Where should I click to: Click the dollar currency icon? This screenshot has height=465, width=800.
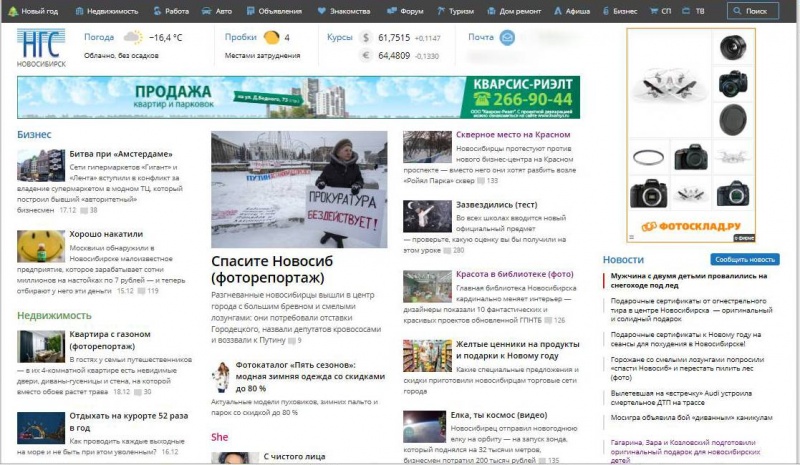(x=366, y=38)
